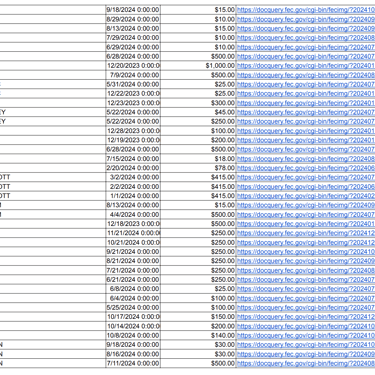Select the date cell 2/2/2024 0:00:00
The height and width of the screenshot is (375, 375).
point(133,187)
